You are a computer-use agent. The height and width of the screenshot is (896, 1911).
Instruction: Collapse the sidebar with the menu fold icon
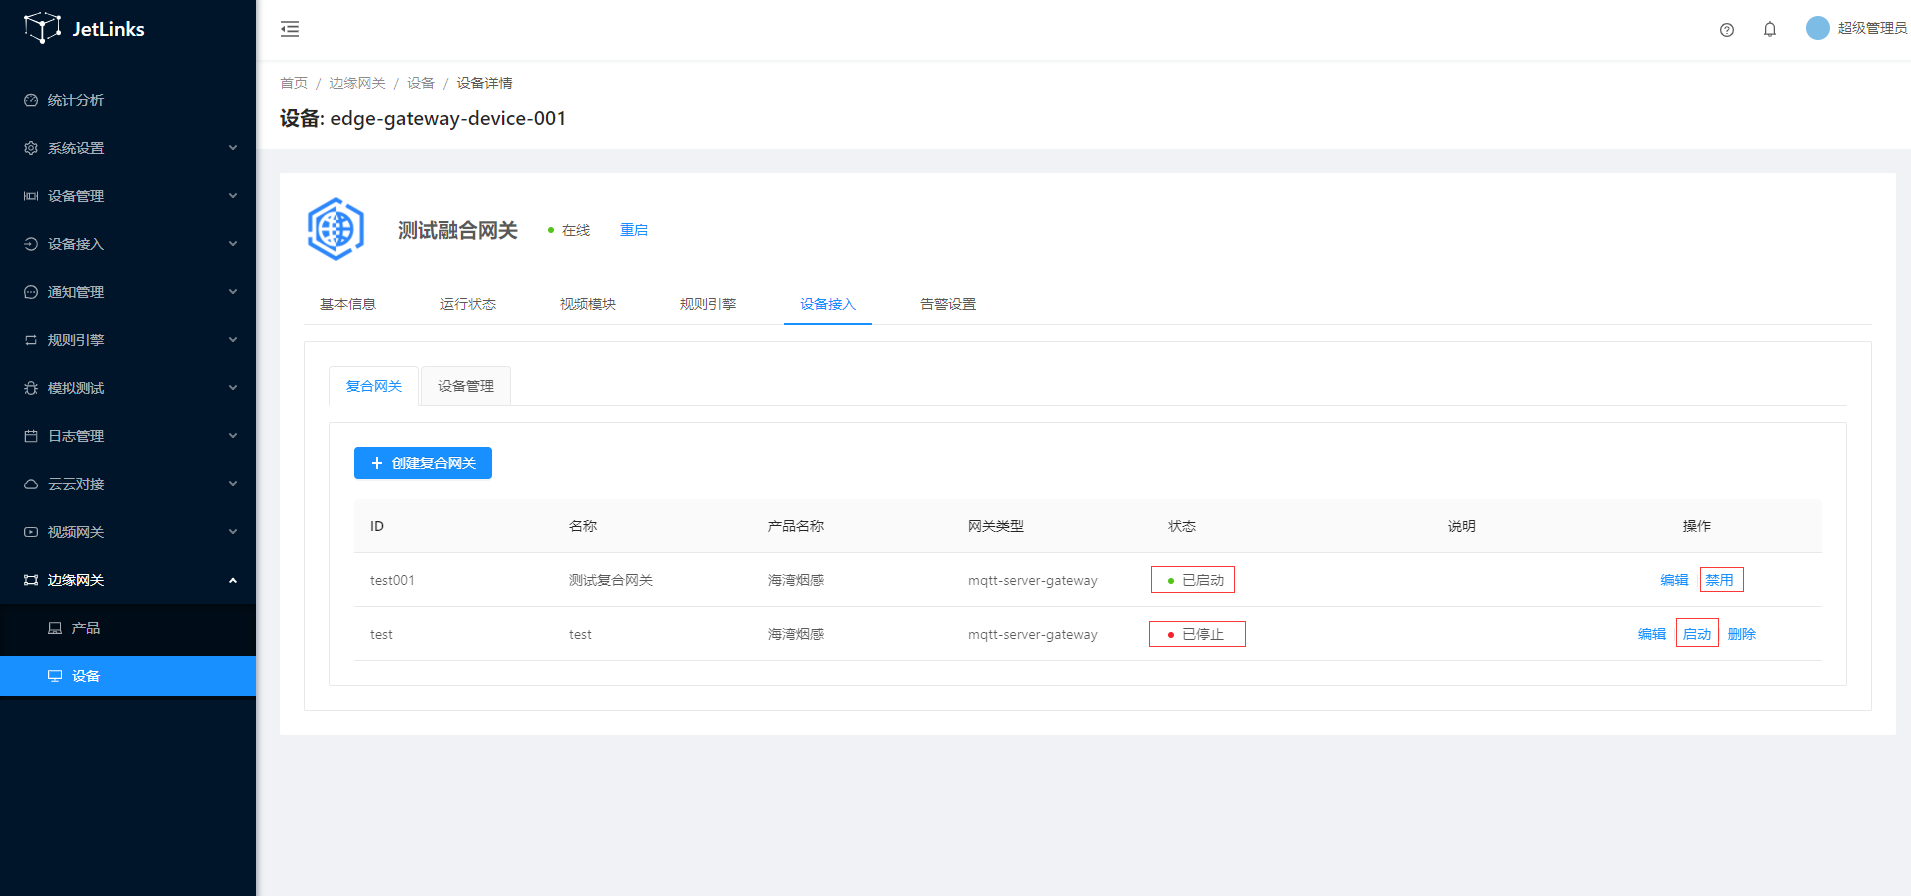click(290, 29)
